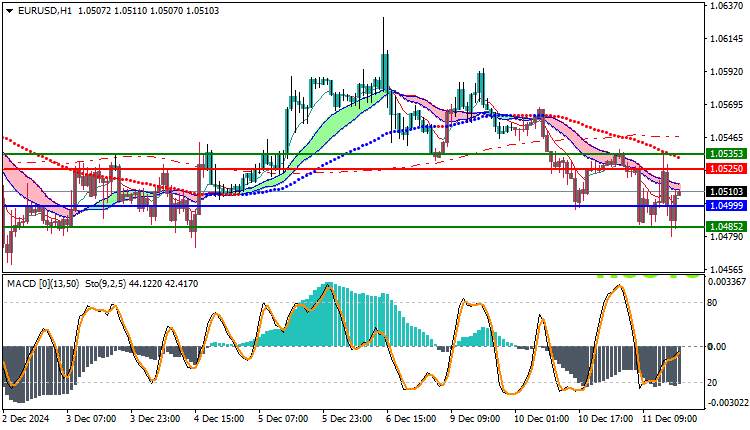Click the 20 level on oscillator scale
The image size is (750, 430).
tap(712, 383)
